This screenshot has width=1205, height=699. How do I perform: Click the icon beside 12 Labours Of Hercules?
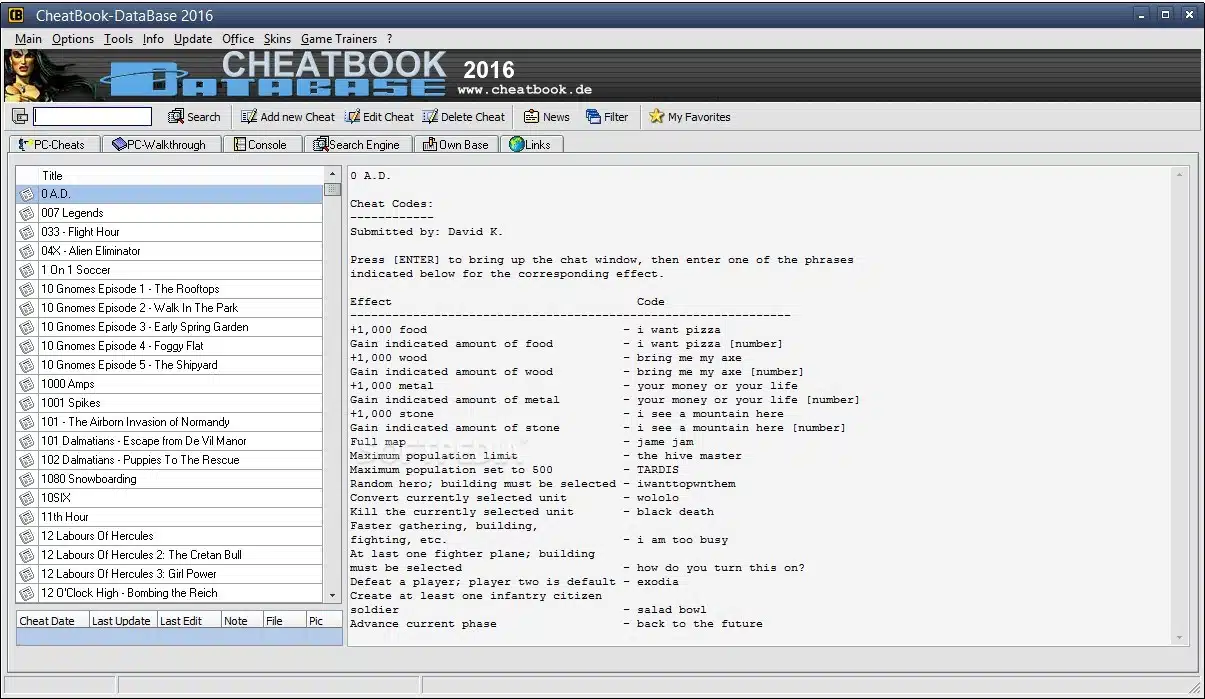tap(27, 536)
